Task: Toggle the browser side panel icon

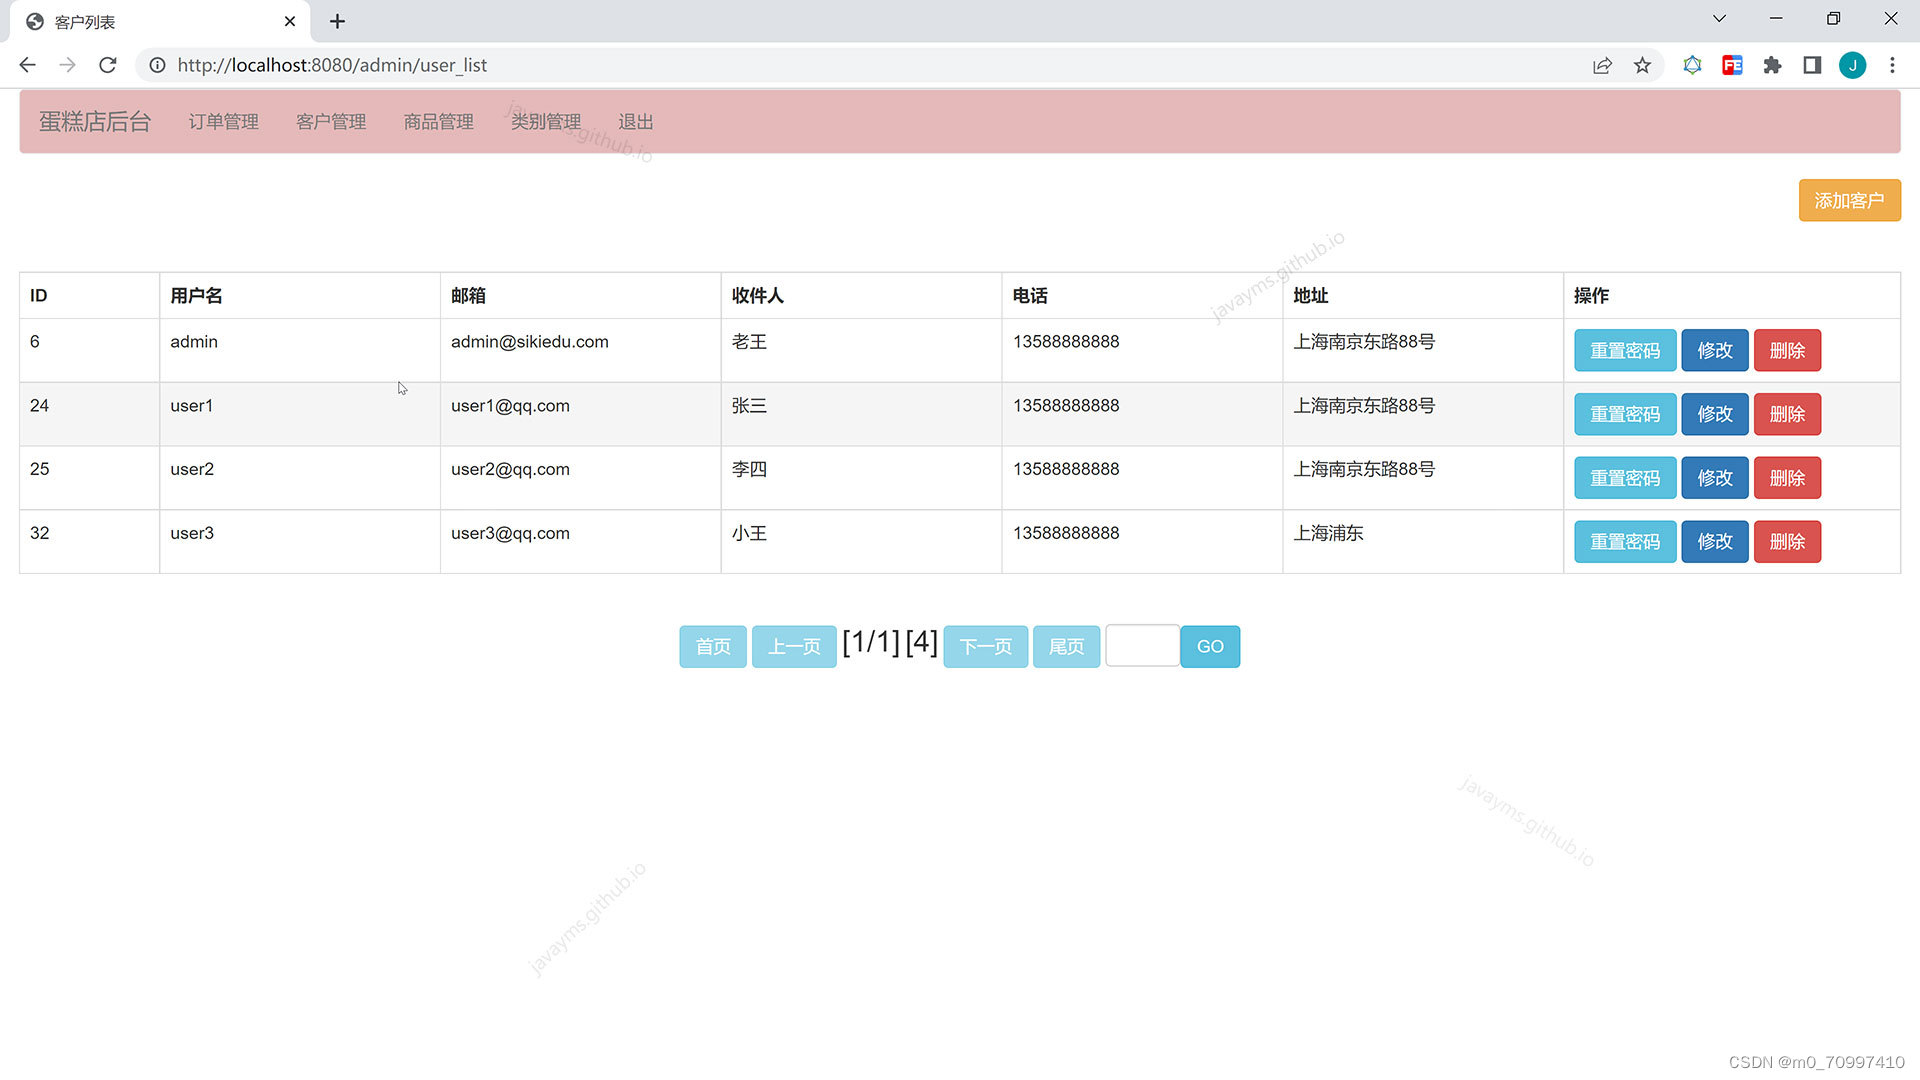Action: (x=1812, y=65)
